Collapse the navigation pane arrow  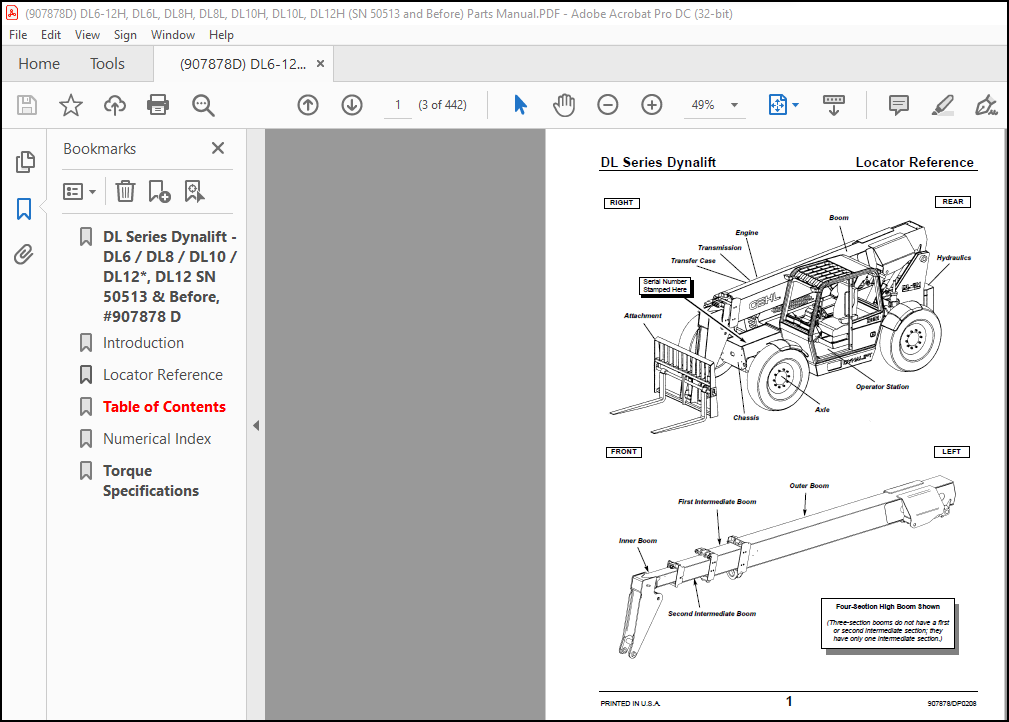pos(256,425)
